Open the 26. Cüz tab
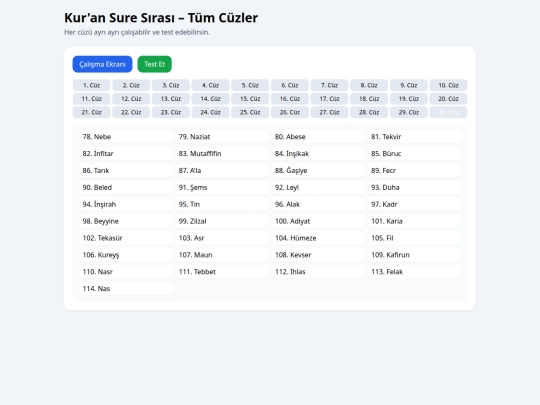Viewport: 540px width, 405px height. pos(290,112)
